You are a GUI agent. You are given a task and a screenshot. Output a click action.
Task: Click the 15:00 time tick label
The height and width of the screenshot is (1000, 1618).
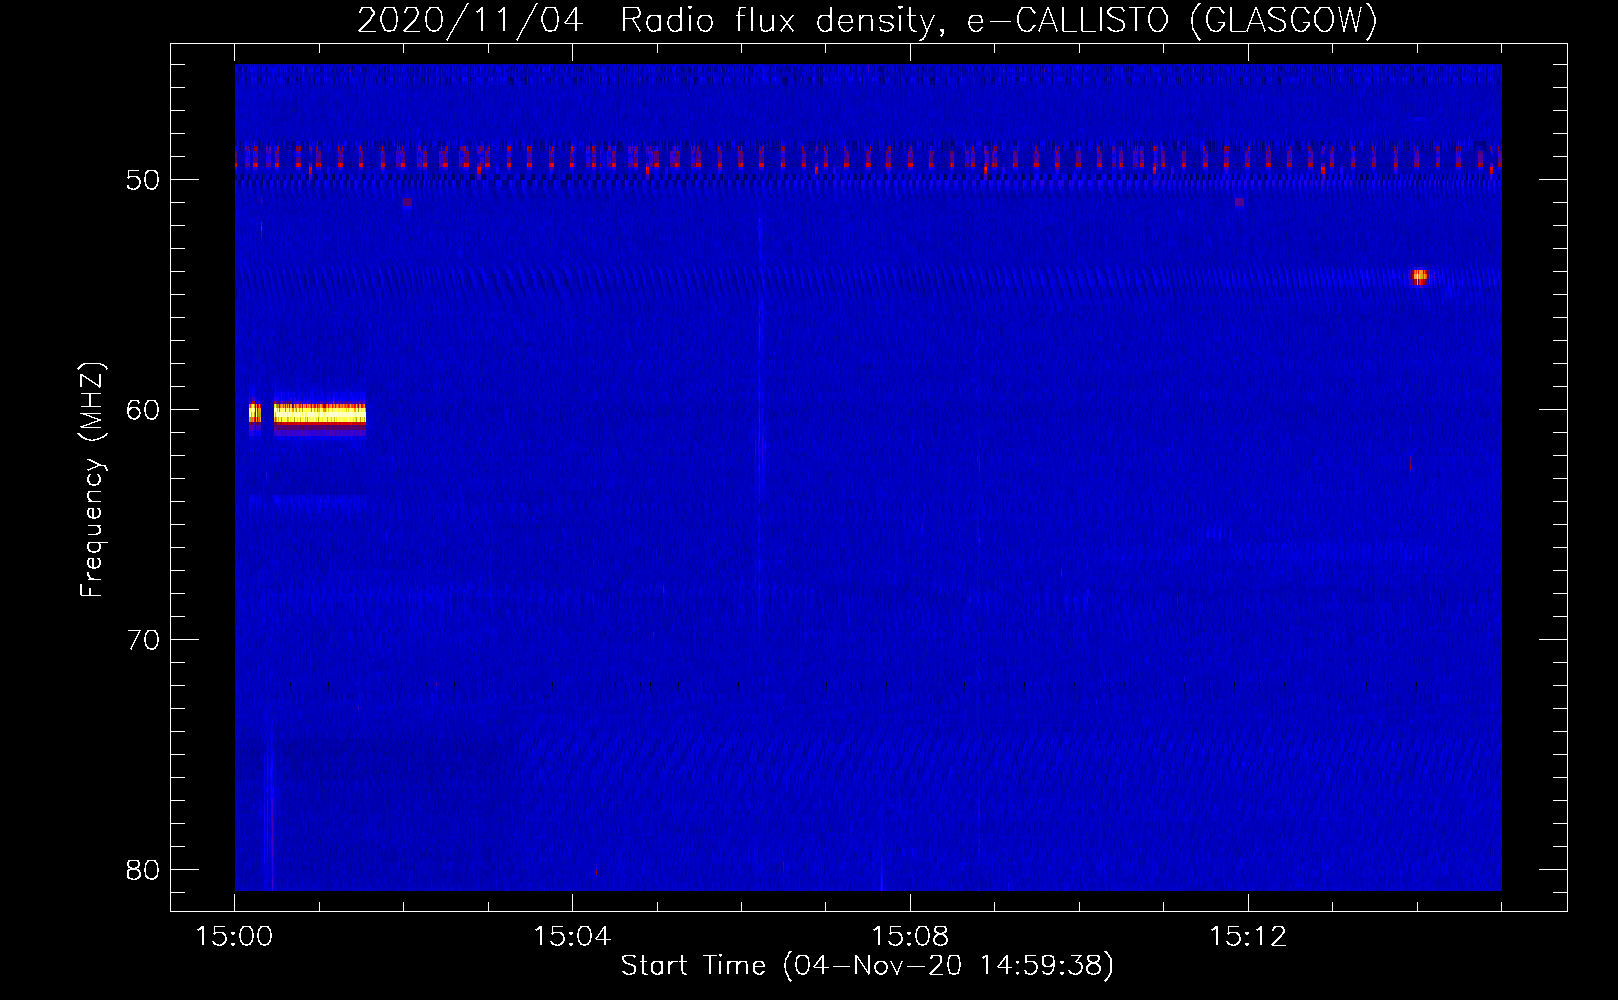[x=234, y=937]
